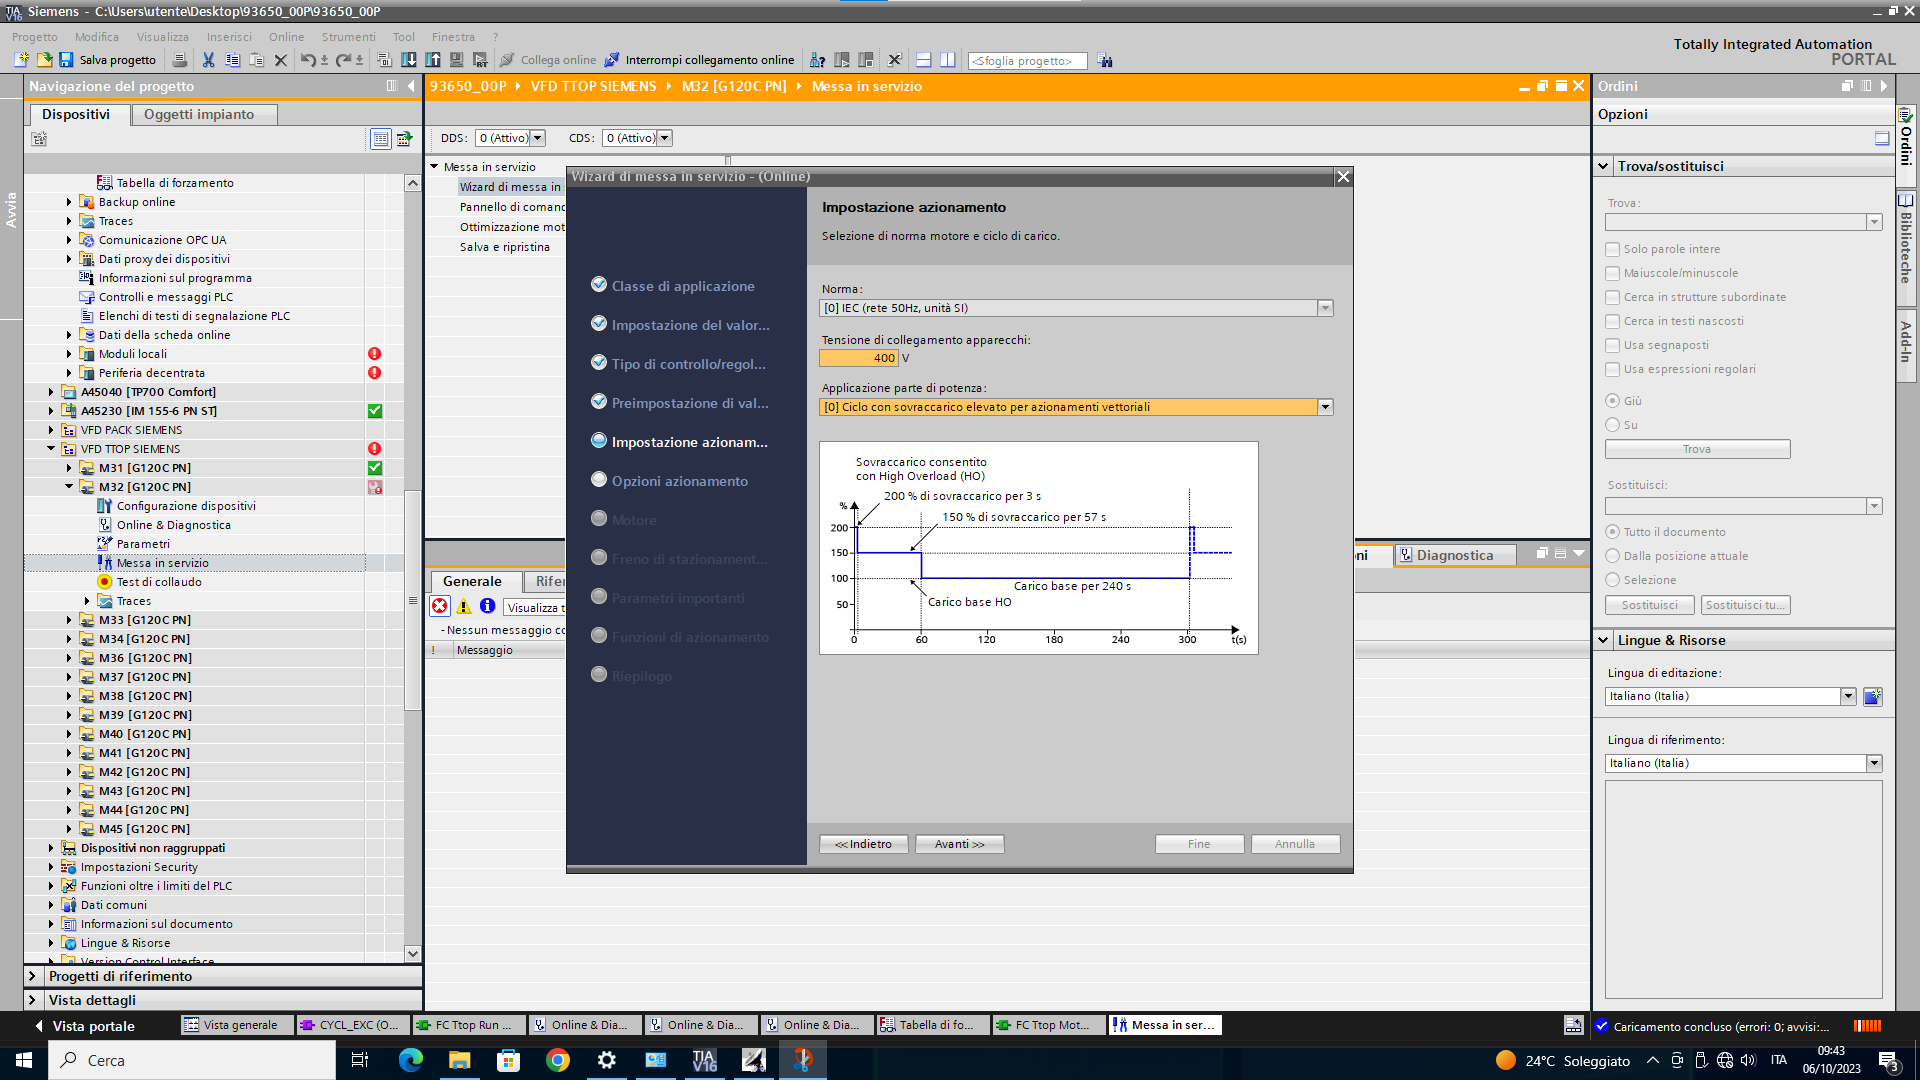Enable Cerca in strutture subordinate checkbox
This screenshot has width=1920, height=1080.
point(1612,297)
